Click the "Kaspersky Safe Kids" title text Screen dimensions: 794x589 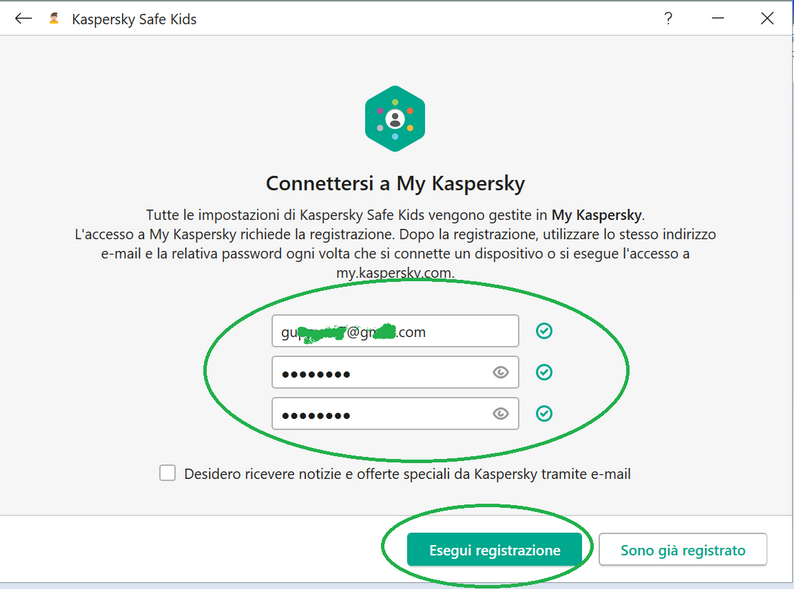(x=134, y=19)
